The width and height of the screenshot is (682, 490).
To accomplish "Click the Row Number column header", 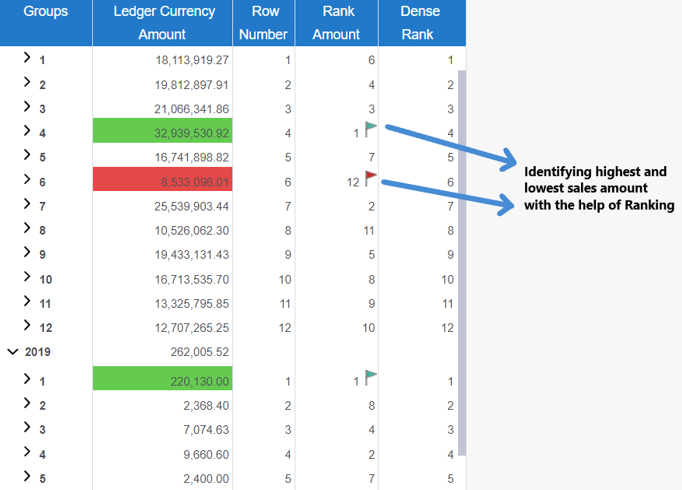I will coord(265,23).
